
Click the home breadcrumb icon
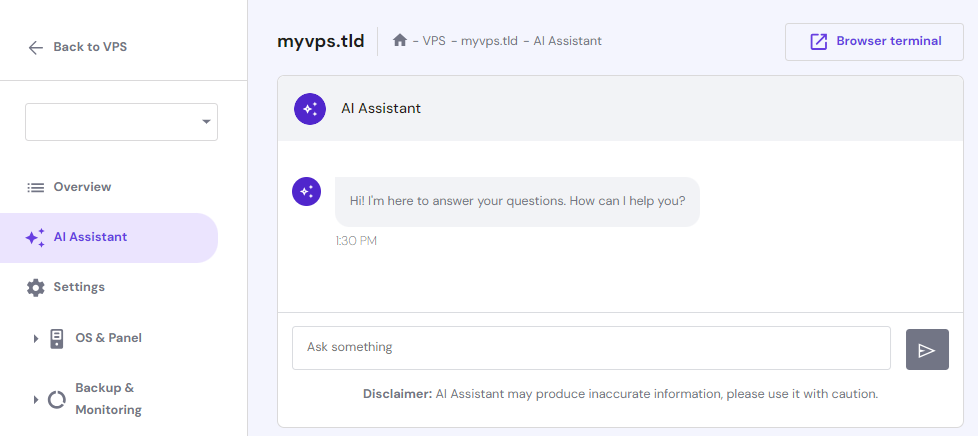click(x=400, y=41)
